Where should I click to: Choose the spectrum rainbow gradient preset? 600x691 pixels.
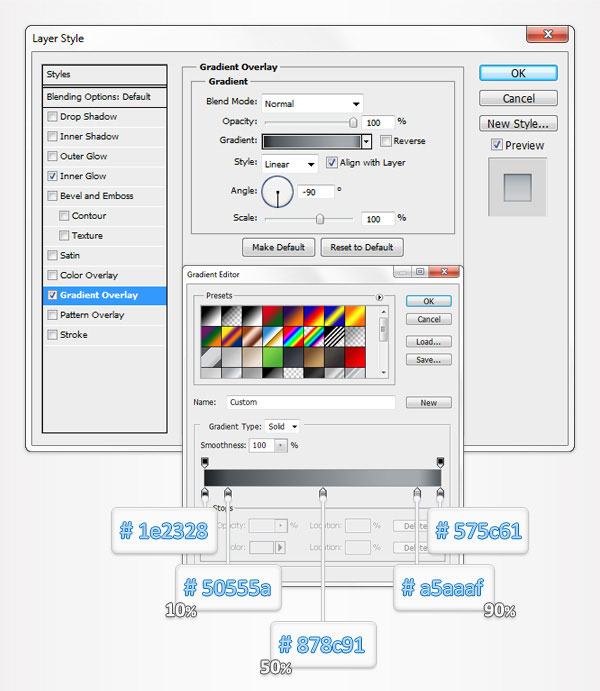(293, 337)
